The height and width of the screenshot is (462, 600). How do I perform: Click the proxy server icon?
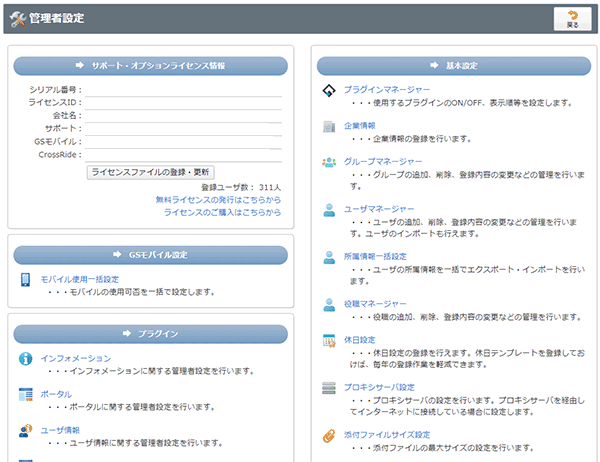coord(329,388)
